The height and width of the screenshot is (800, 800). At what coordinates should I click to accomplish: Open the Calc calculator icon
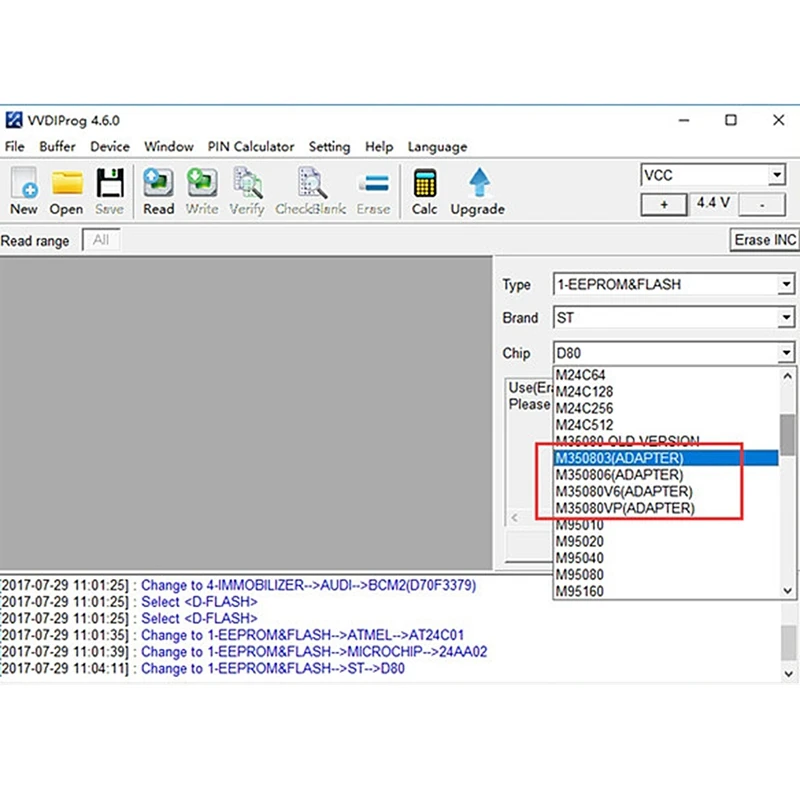pos(424,182)
